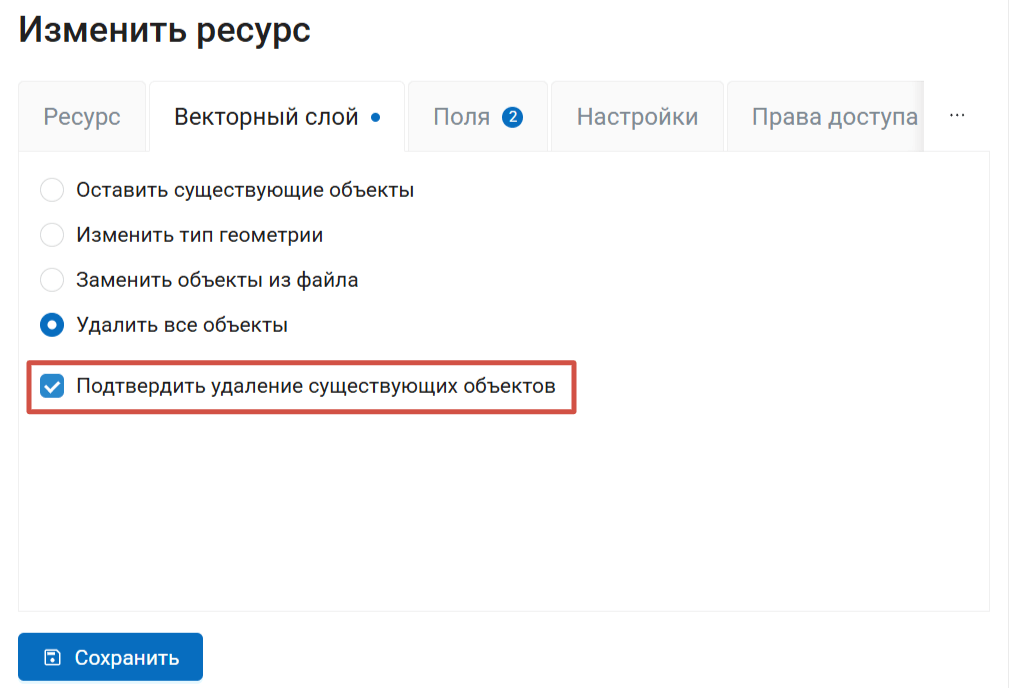Go to the Поля tab
The image size is (1016, 688).
[478, 117]
